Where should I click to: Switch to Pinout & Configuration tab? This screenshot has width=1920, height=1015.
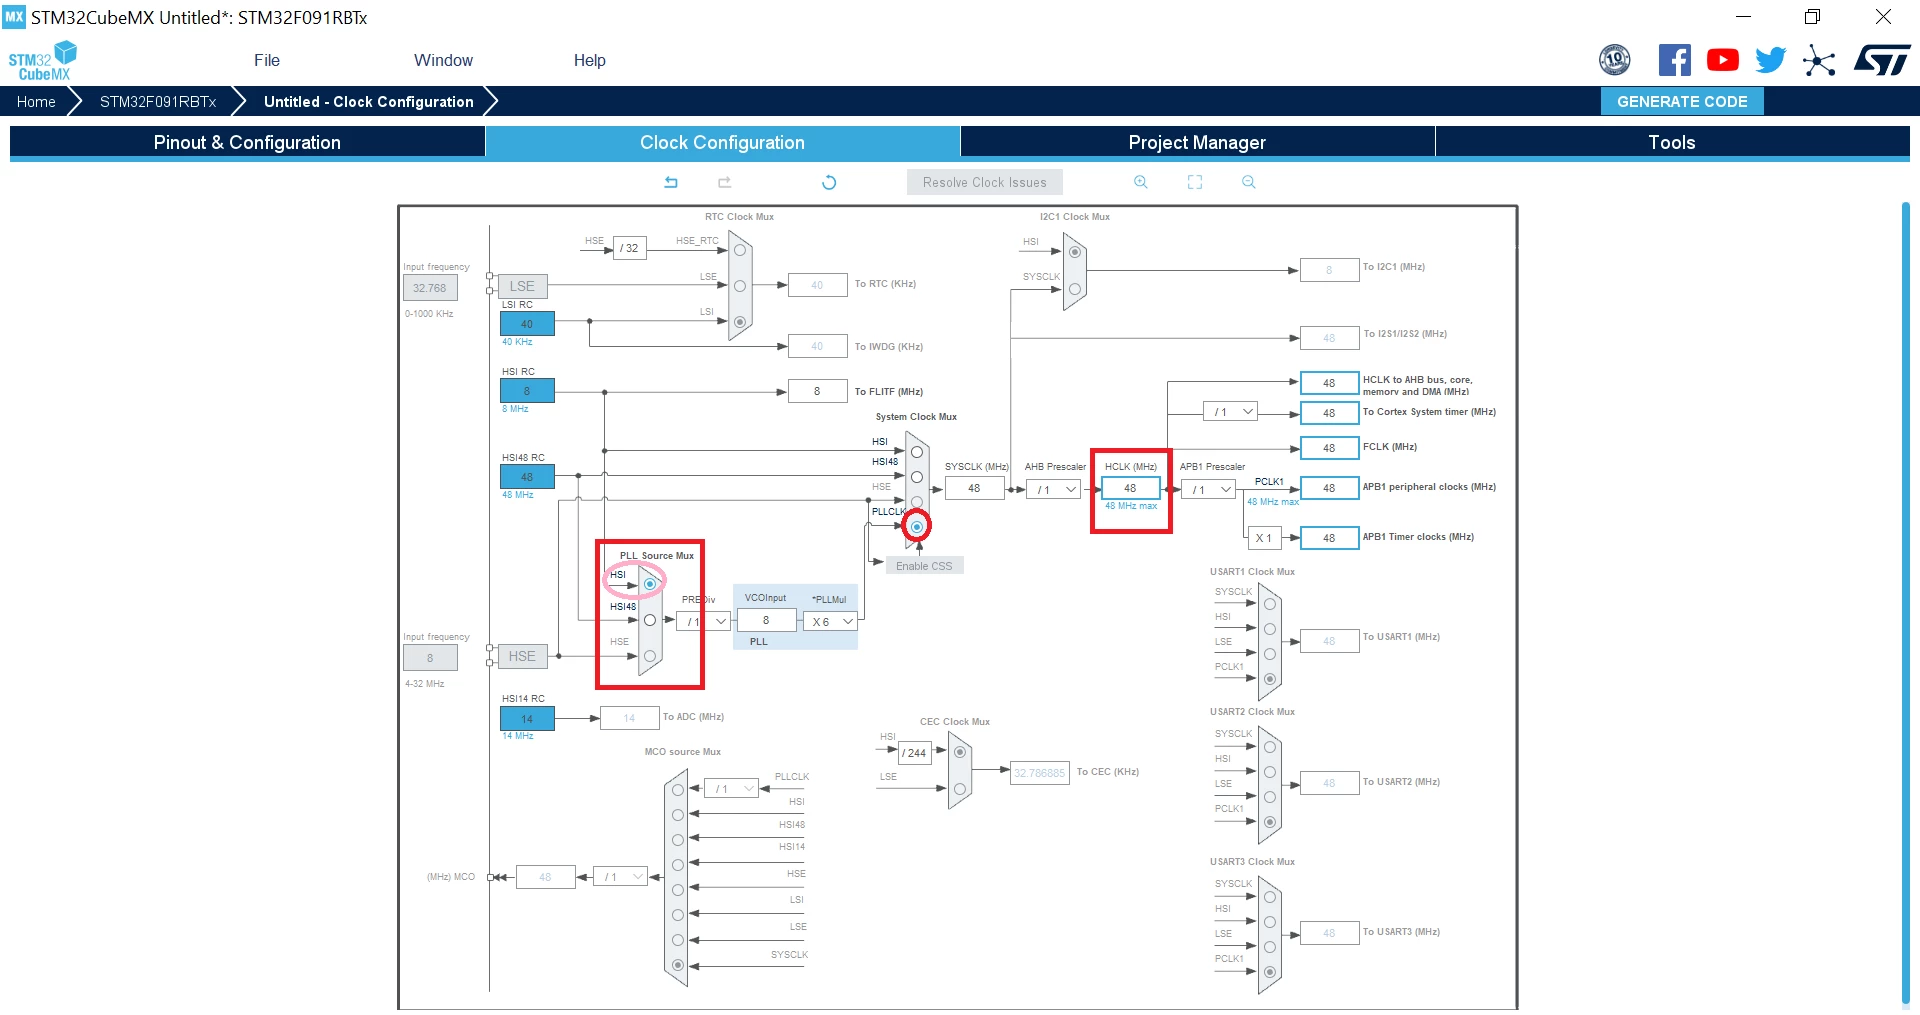point(247,142)
